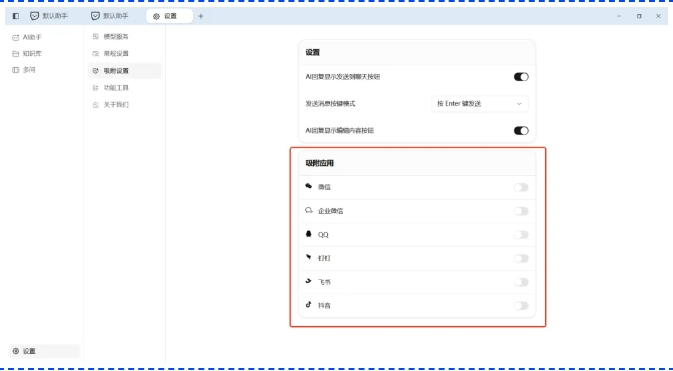Select the 设置 tab in title bar
This screenshot has height=371, width=673.
pos(169,16)
